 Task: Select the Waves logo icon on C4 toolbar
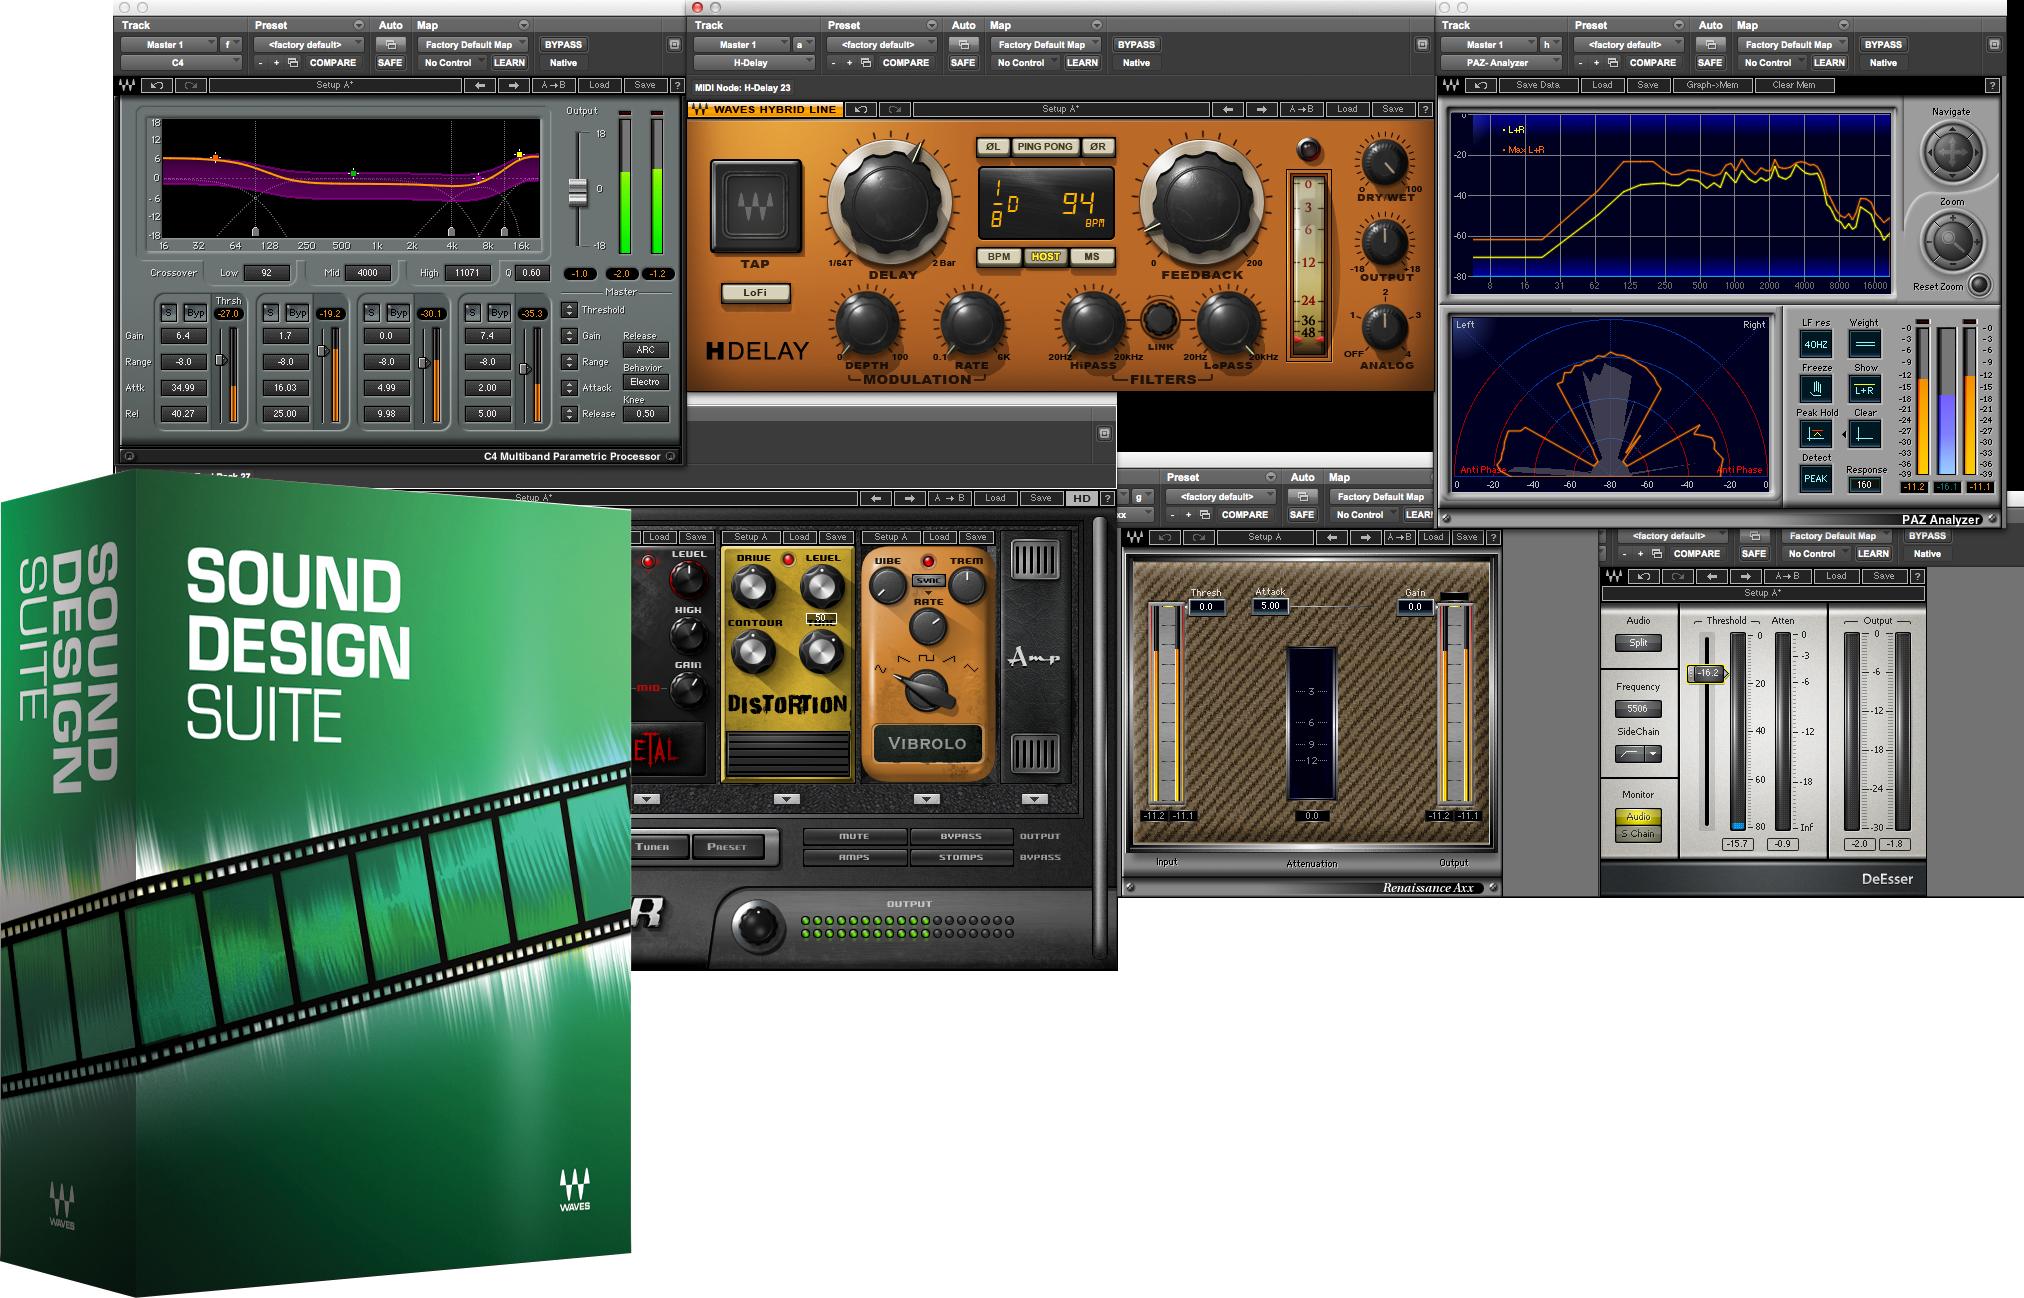(128, 85)
